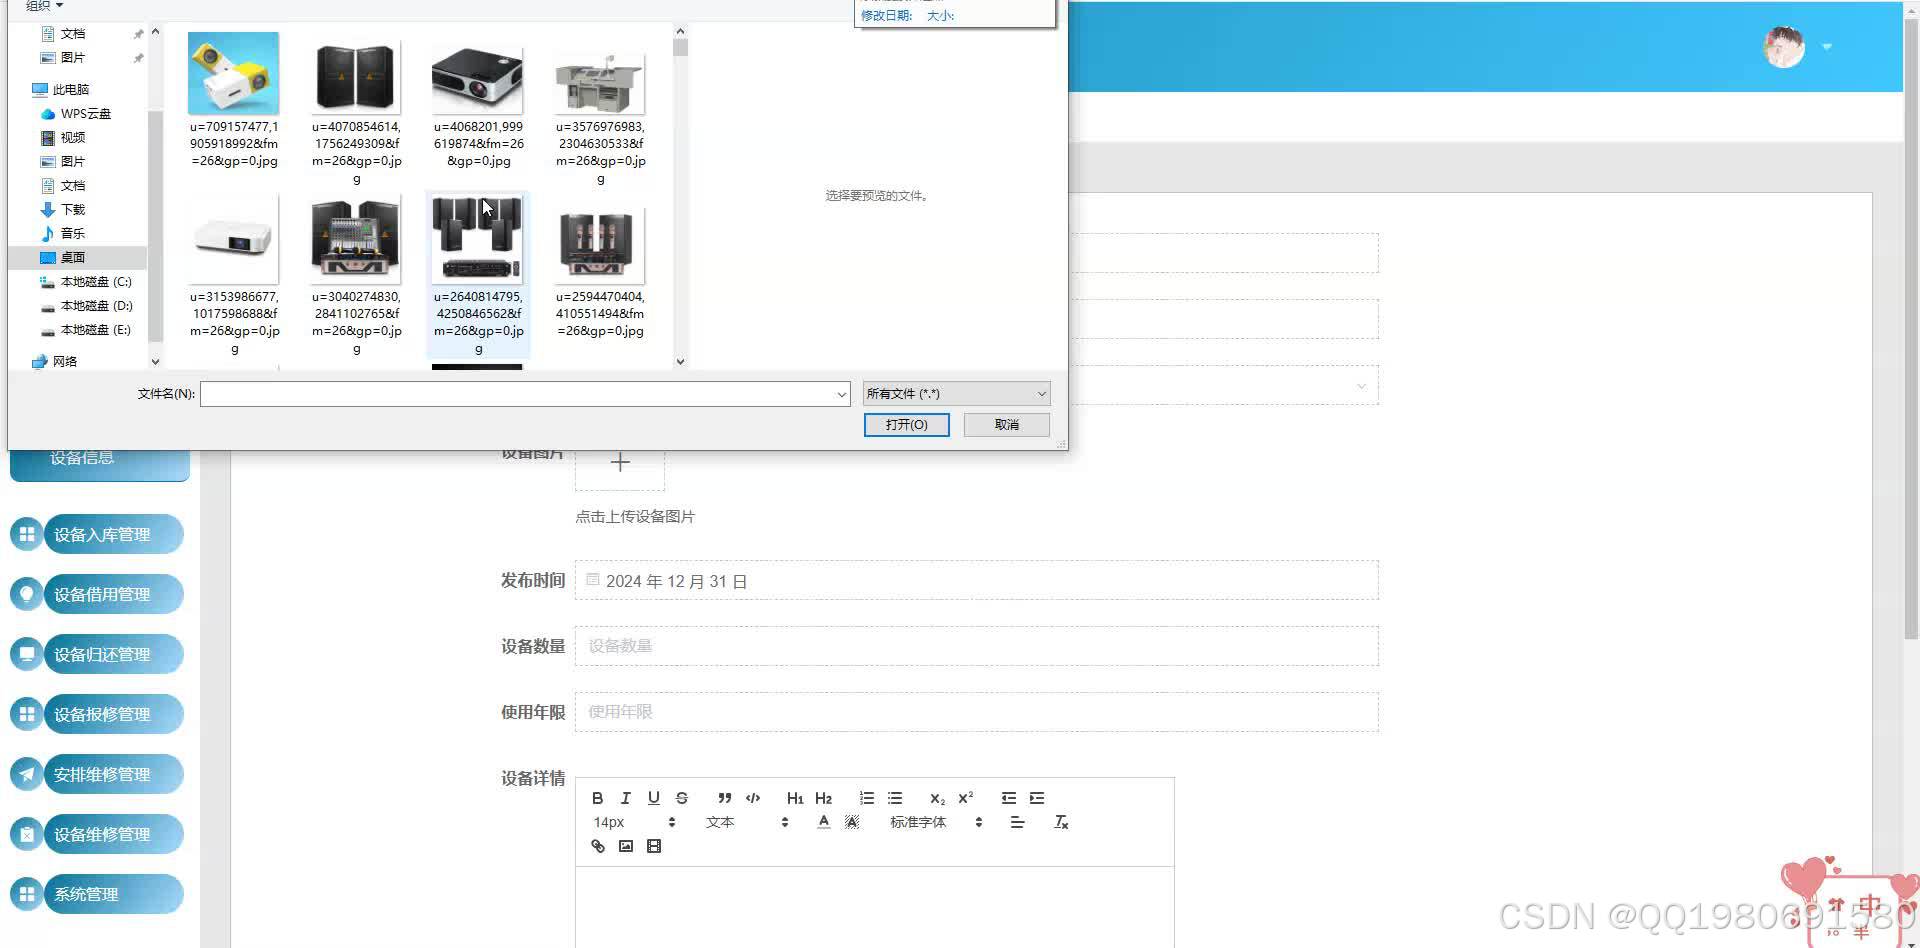Select 网络 in the navigation tree
This screenshot has height=948, width=1920.
[54, 362]
